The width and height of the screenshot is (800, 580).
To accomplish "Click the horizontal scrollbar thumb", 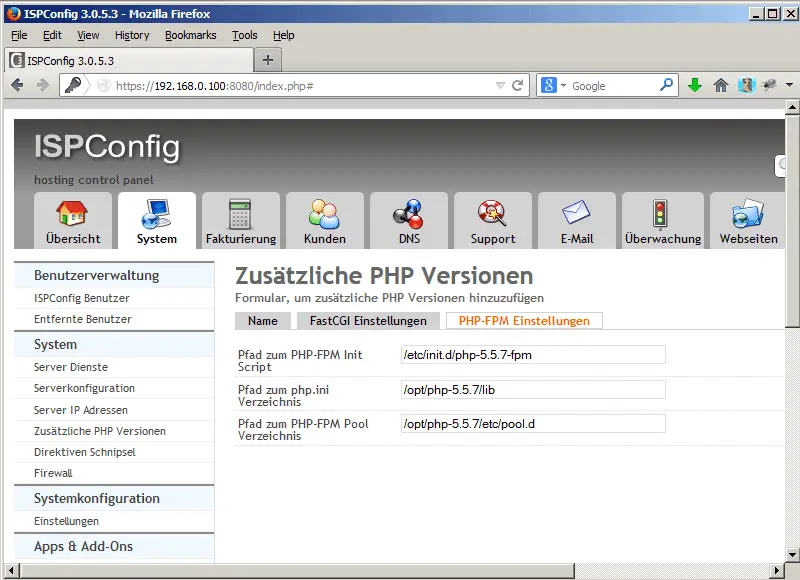I will (296, 570).
